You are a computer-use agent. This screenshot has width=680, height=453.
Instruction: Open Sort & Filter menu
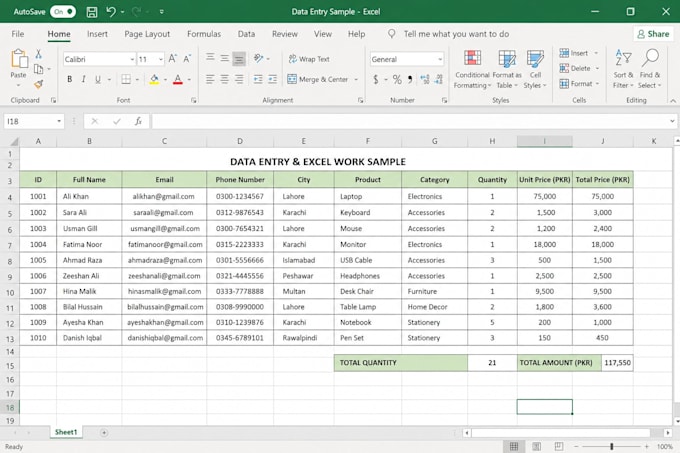(623, 69)
